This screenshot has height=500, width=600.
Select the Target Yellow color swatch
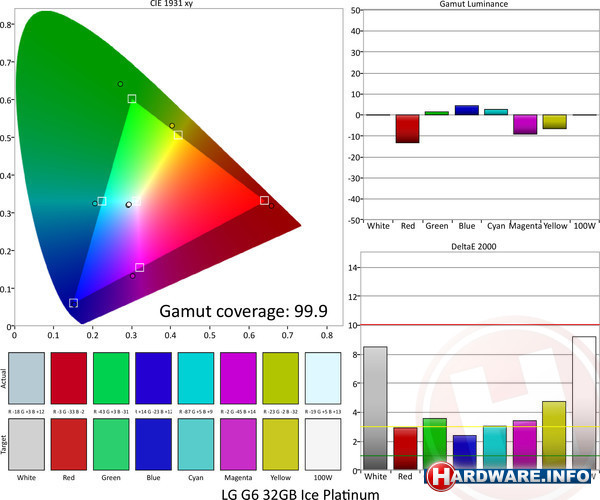coord(280,444)
